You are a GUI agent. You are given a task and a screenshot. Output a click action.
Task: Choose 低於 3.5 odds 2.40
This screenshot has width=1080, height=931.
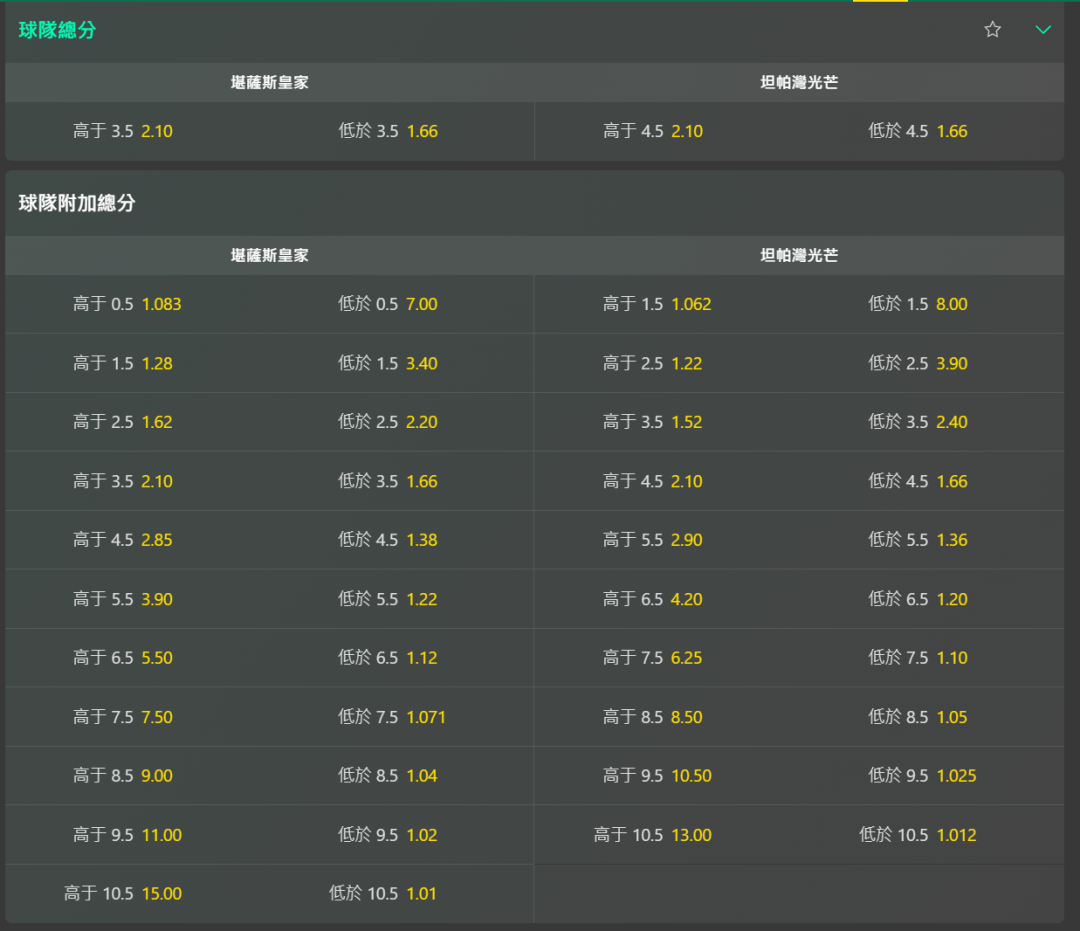tap(917, 421)
